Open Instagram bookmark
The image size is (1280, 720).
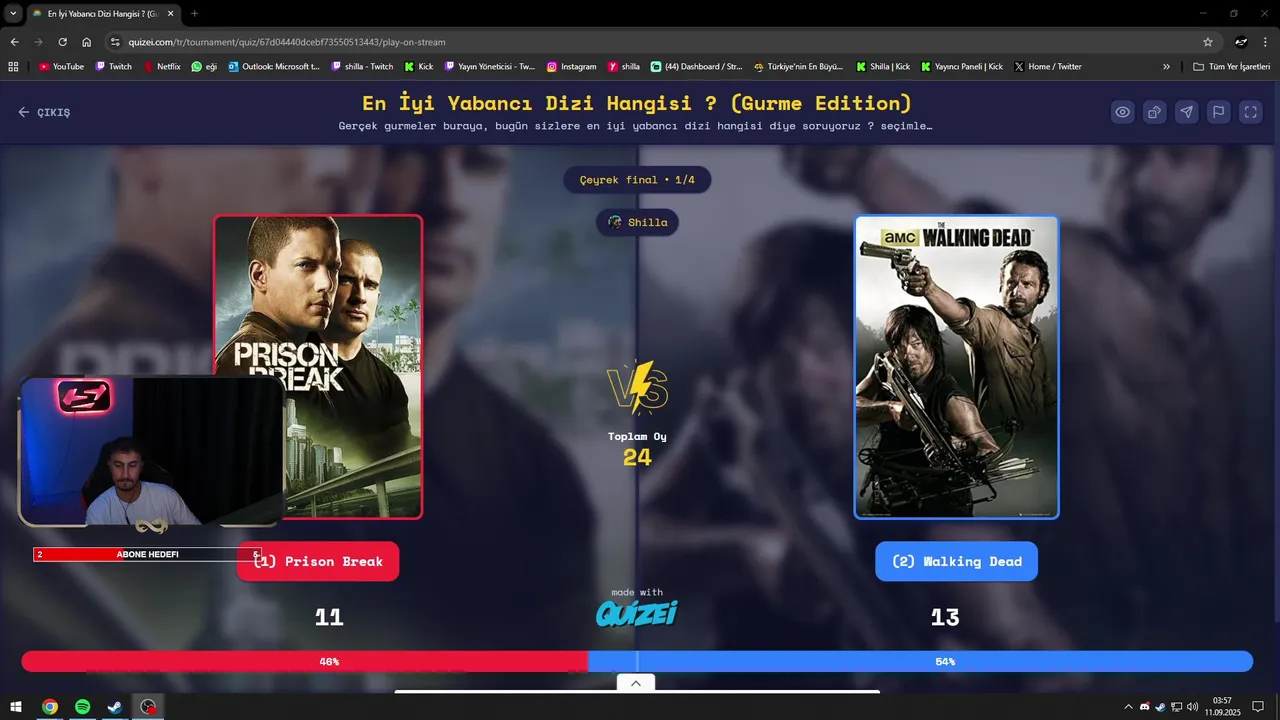point(571,66)
